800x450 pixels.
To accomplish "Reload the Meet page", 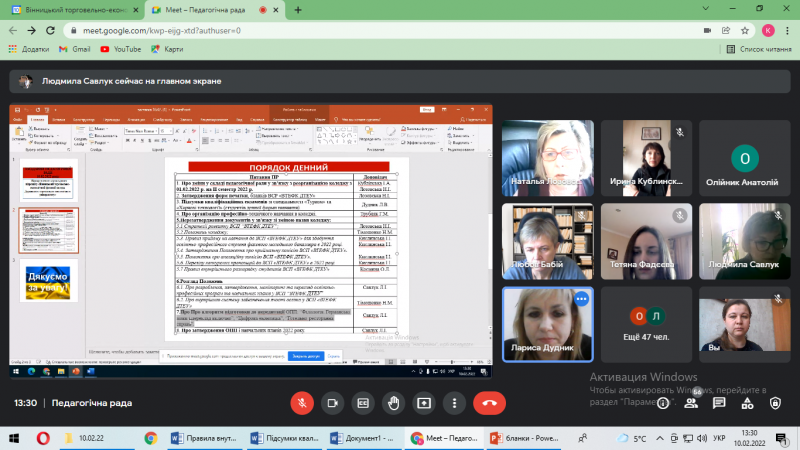I will 50,31.
